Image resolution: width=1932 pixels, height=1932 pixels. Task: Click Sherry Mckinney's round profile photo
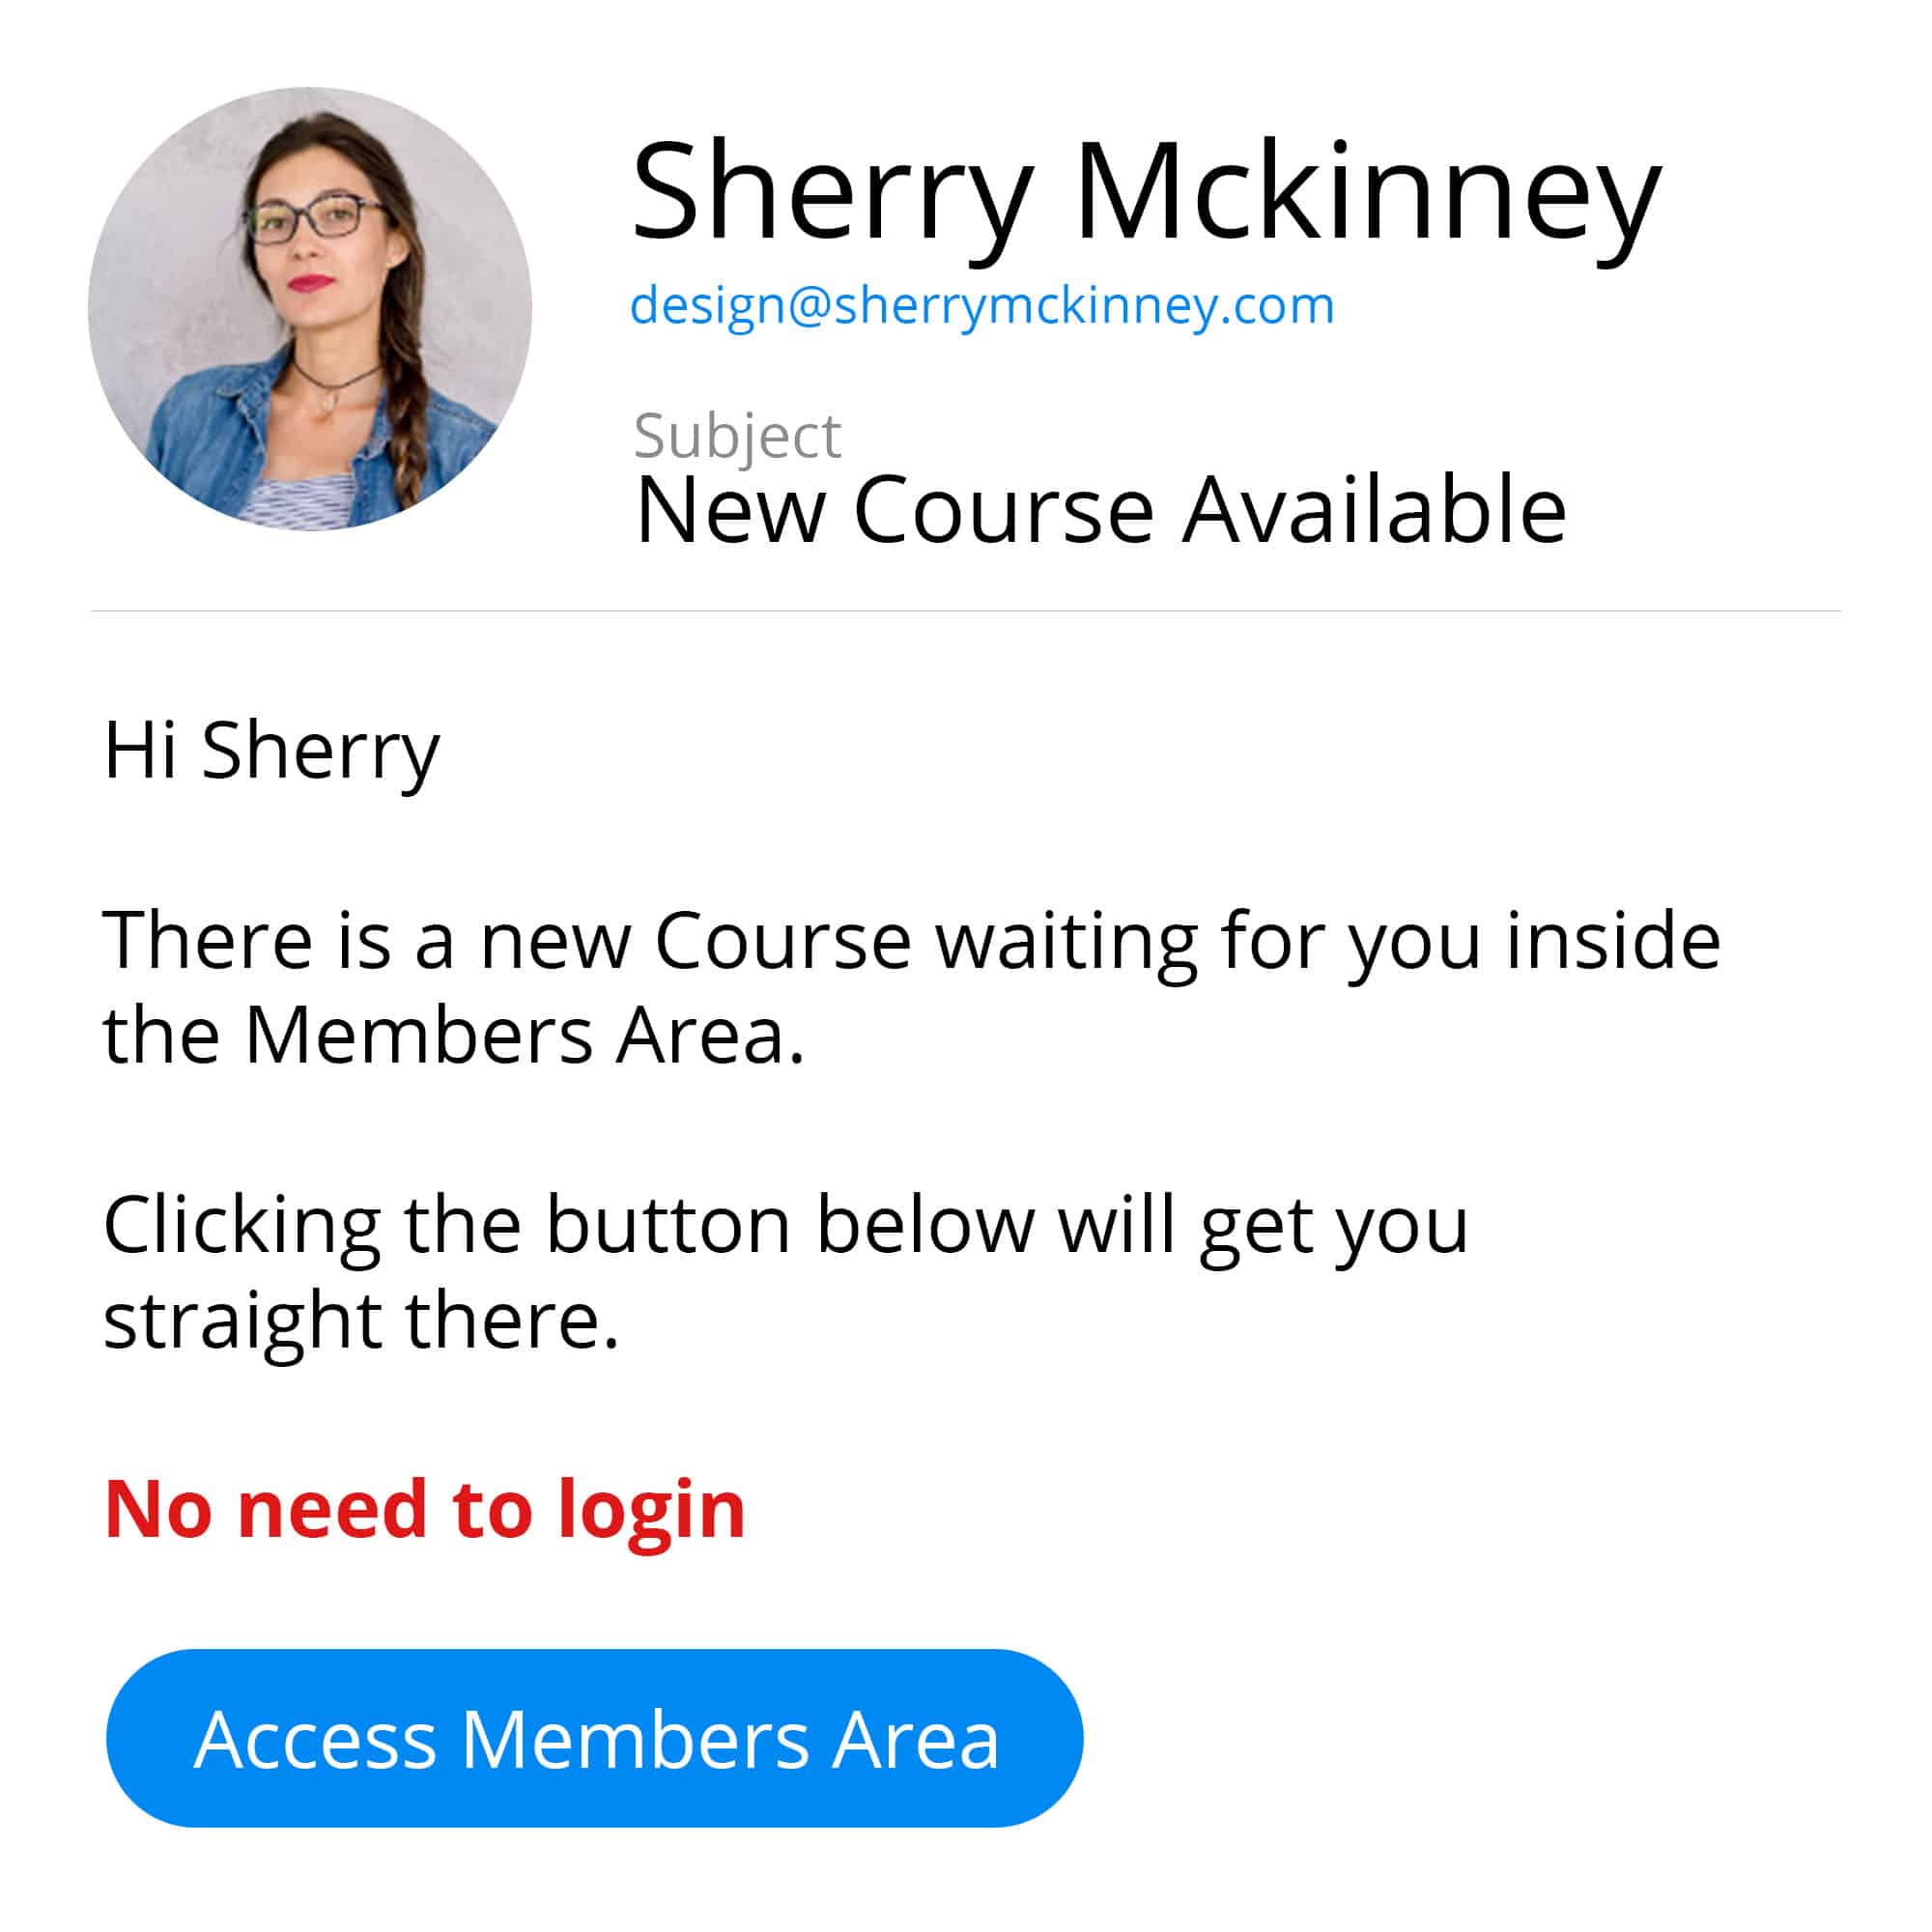point(309,309)
